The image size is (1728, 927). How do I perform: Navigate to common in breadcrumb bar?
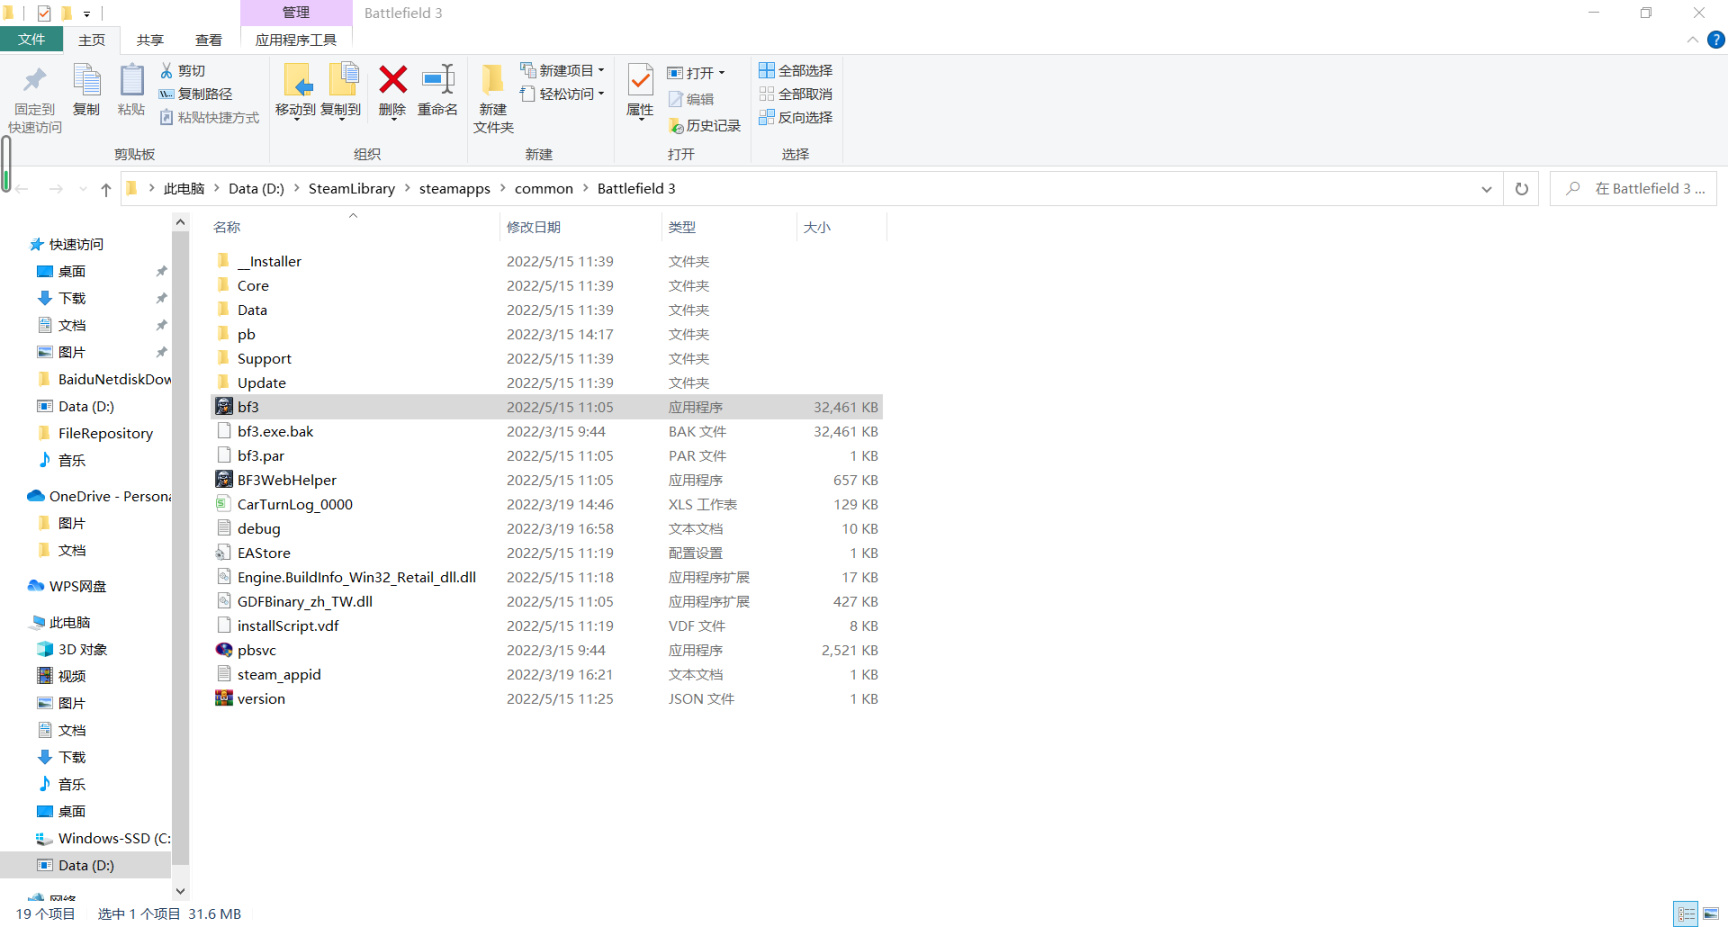tap(543, 188)
